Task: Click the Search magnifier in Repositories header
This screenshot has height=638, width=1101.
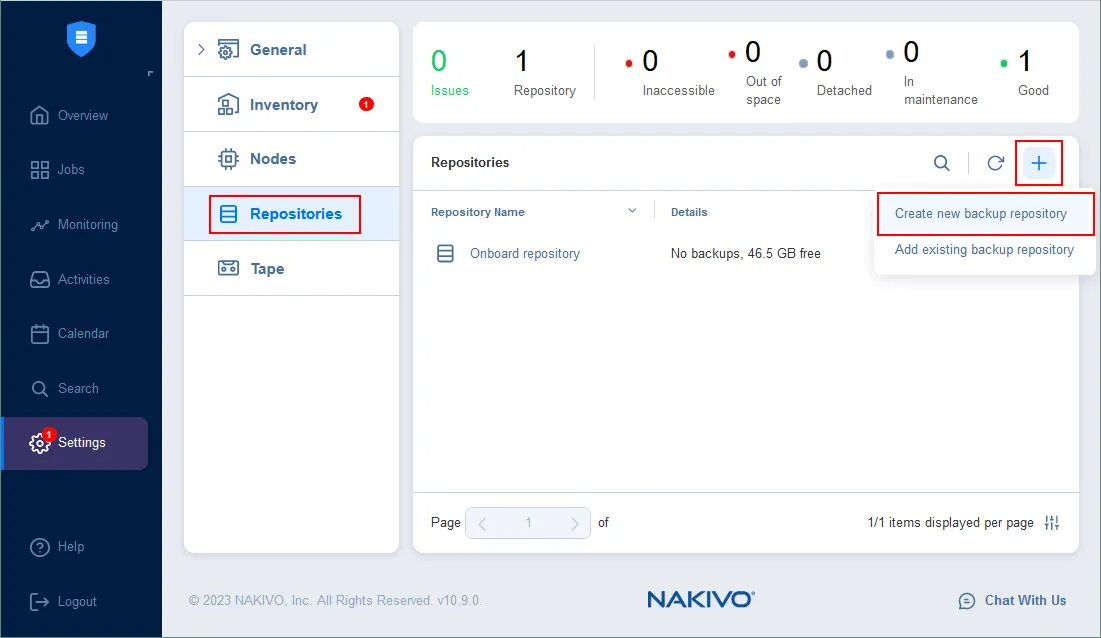Action: (x=941, y=162)
